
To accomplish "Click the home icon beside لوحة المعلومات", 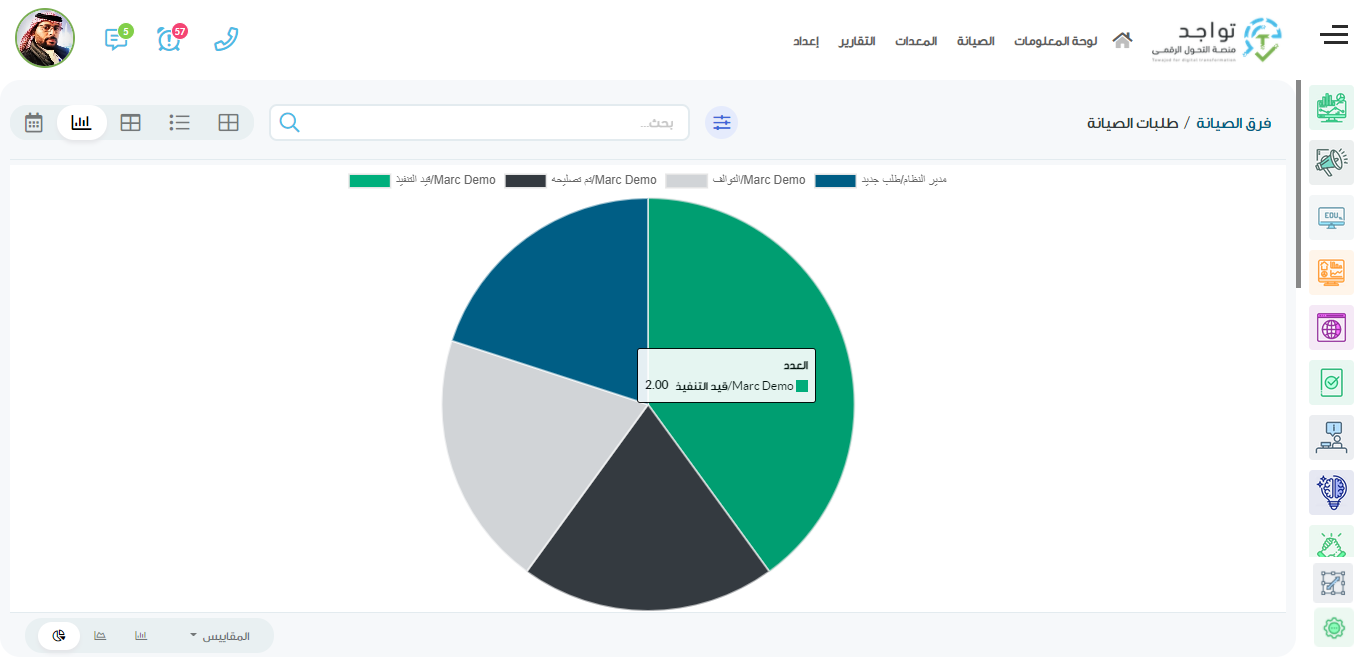I will 1122,40.
